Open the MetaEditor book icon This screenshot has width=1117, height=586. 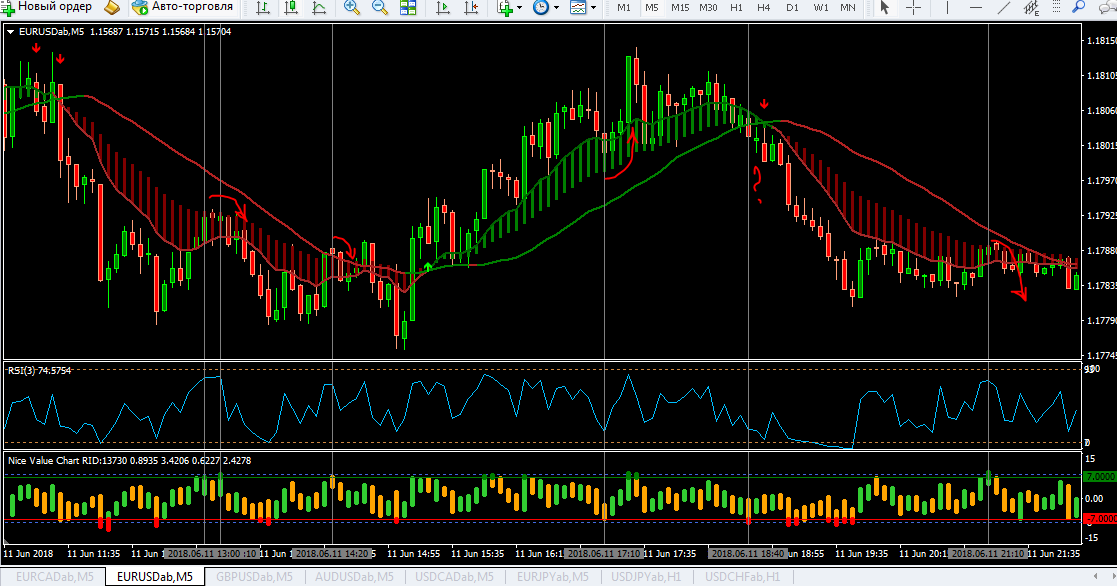pos(112,7)
